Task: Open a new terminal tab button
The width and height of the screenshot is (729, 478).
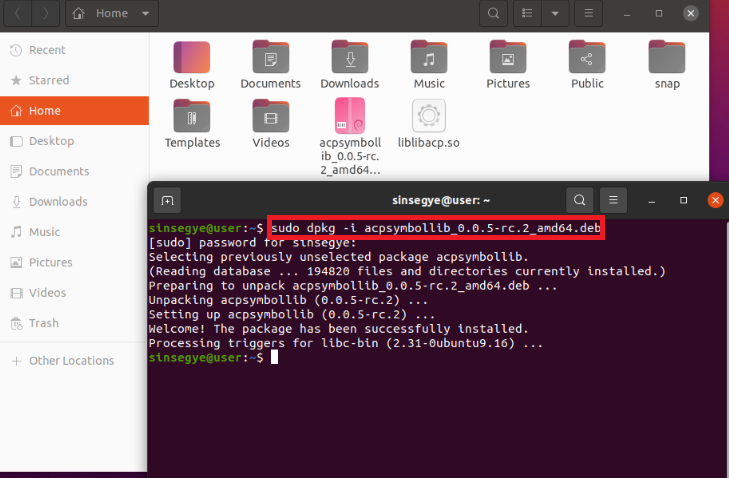Action: 167,200
